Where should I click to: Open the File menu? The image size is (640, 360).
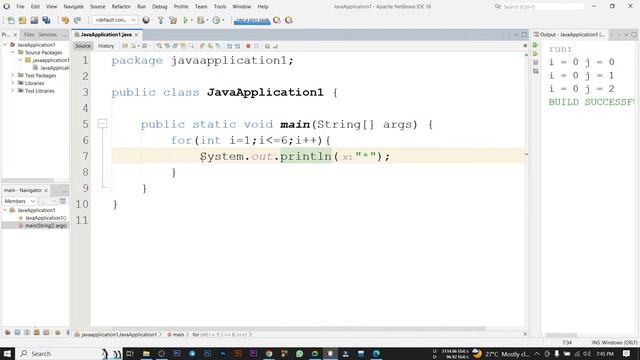(x=20, y=7)
